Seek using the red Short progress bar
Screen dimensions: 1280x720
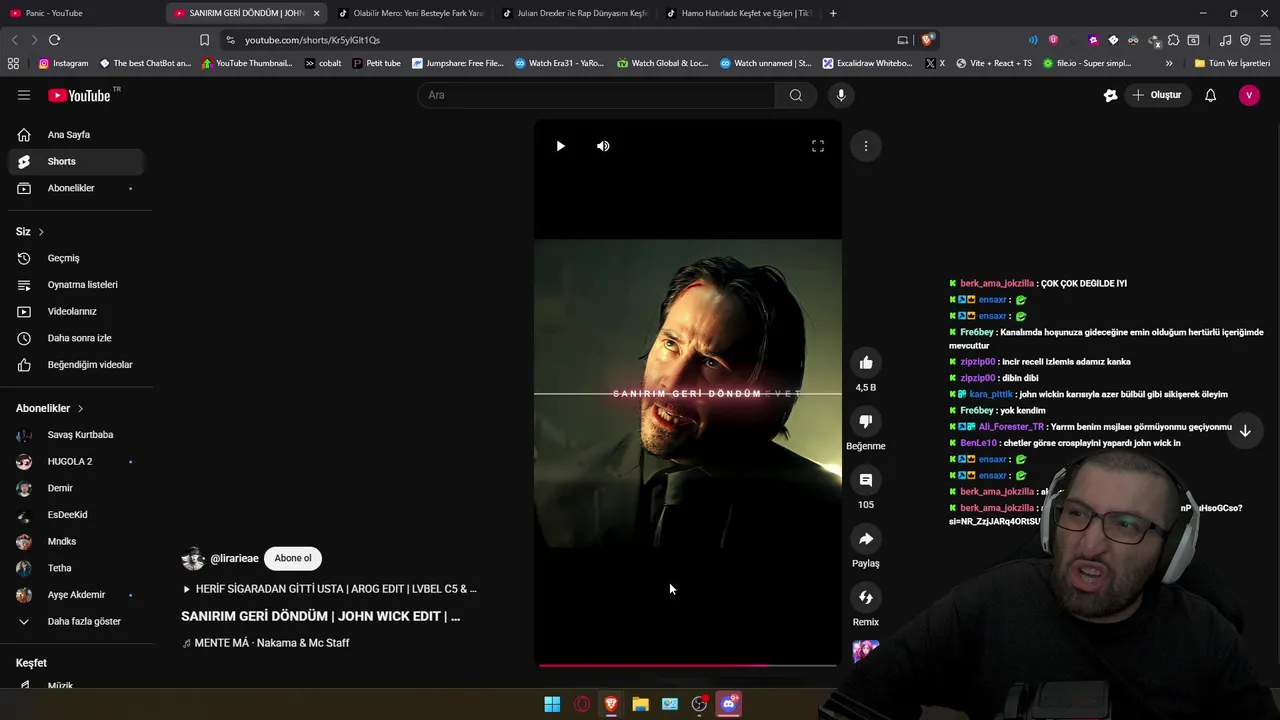tap(688, 665)
